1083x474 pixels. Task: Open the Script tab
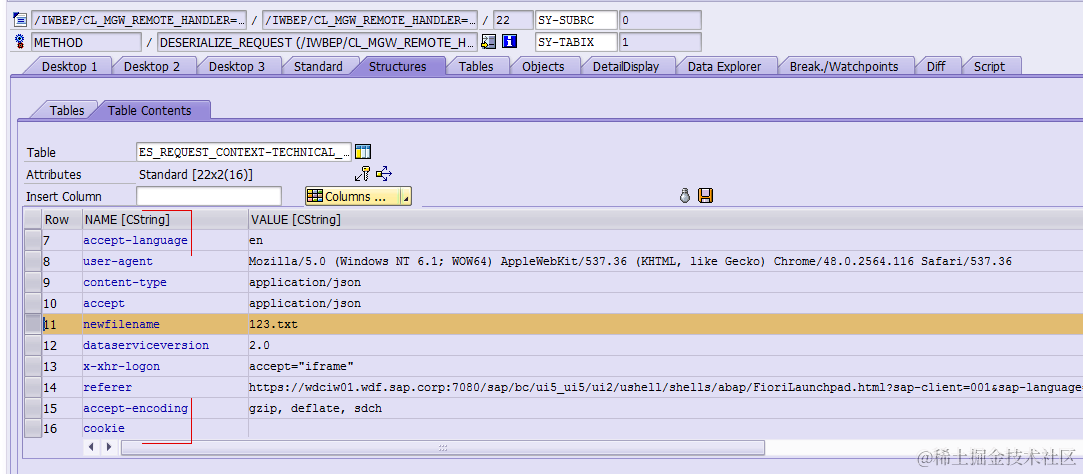(989, 66)
